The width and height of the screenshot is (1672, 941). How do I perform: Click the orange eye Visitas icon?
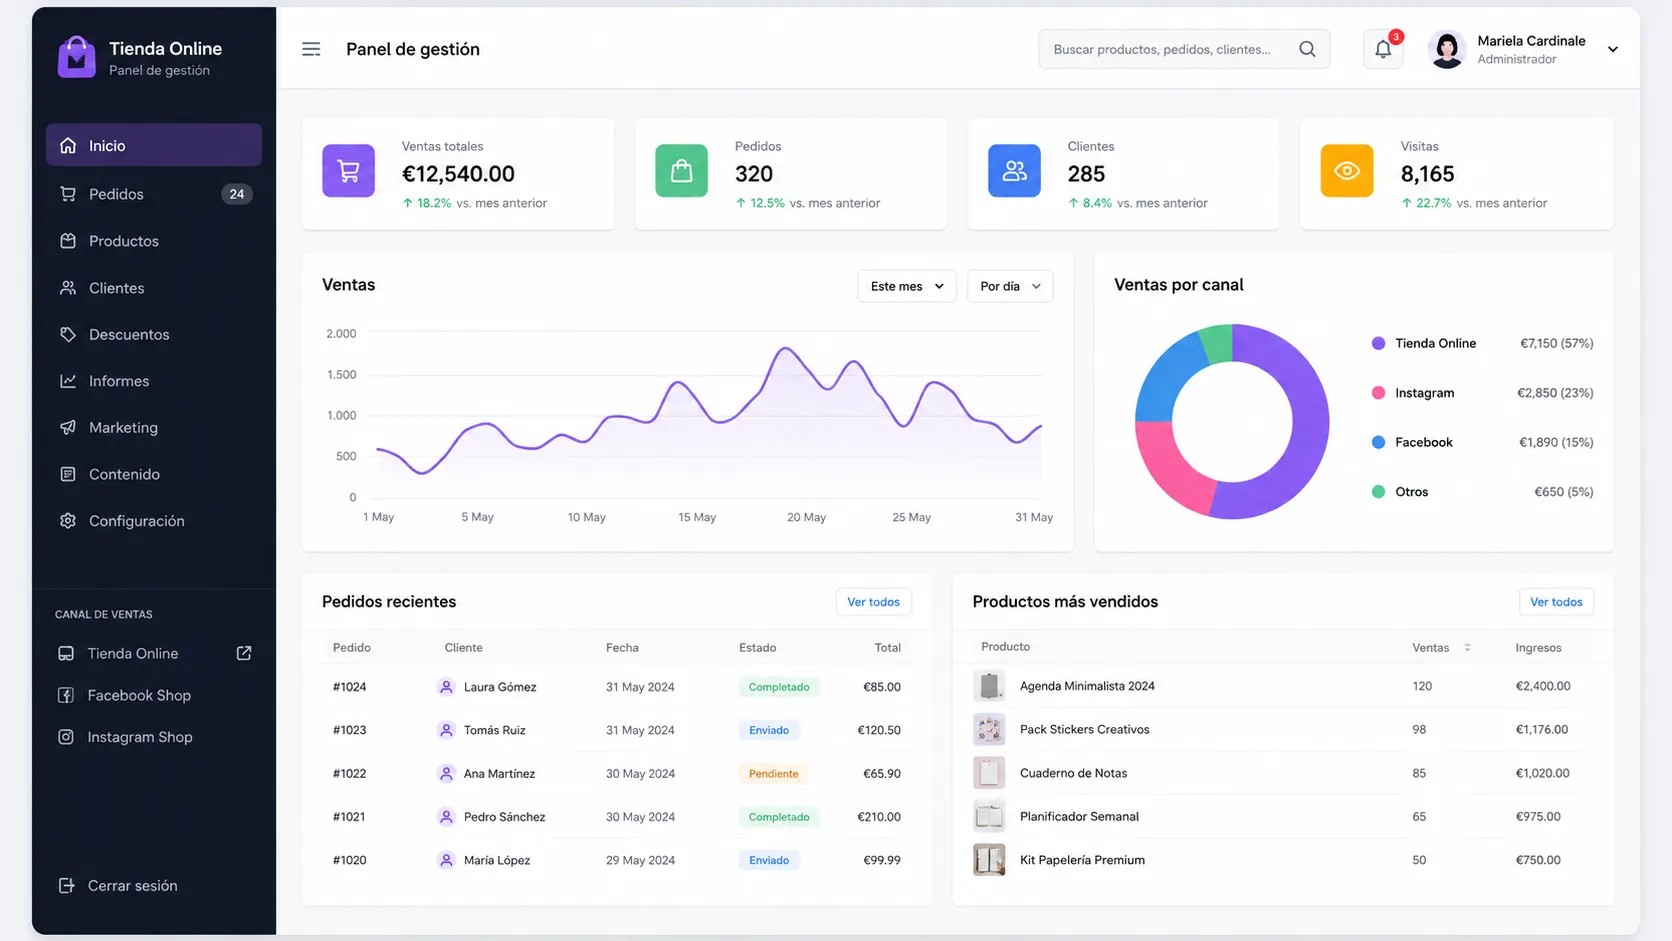click(1347, 171)
